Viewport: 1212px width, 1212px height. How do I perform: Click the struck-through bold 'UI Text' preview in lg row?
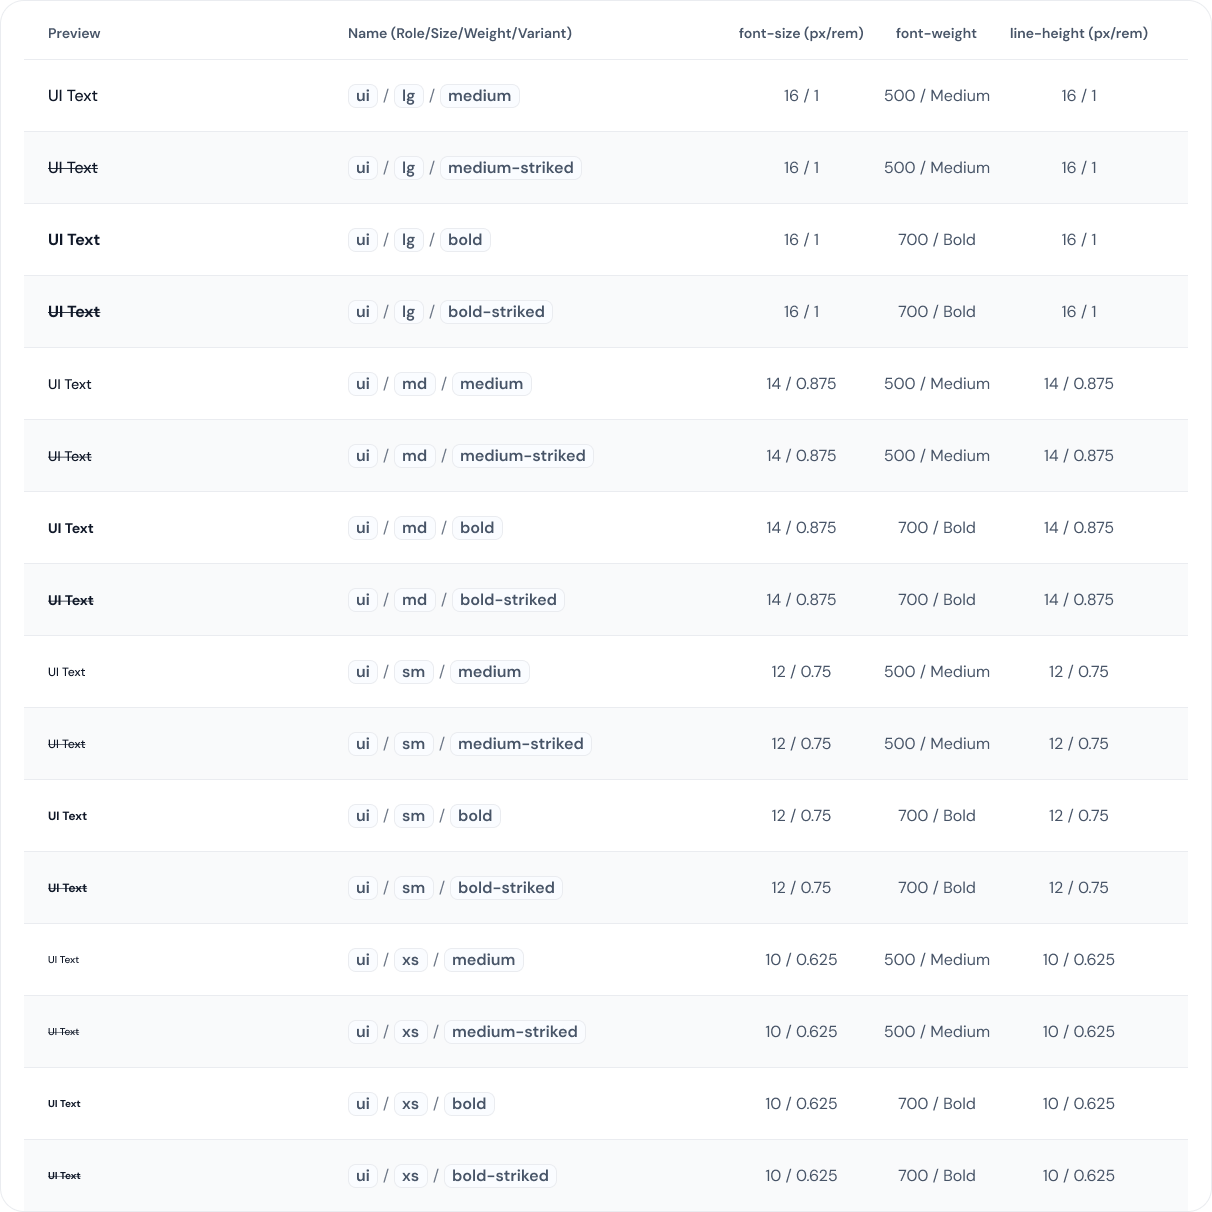click(74, 312)
